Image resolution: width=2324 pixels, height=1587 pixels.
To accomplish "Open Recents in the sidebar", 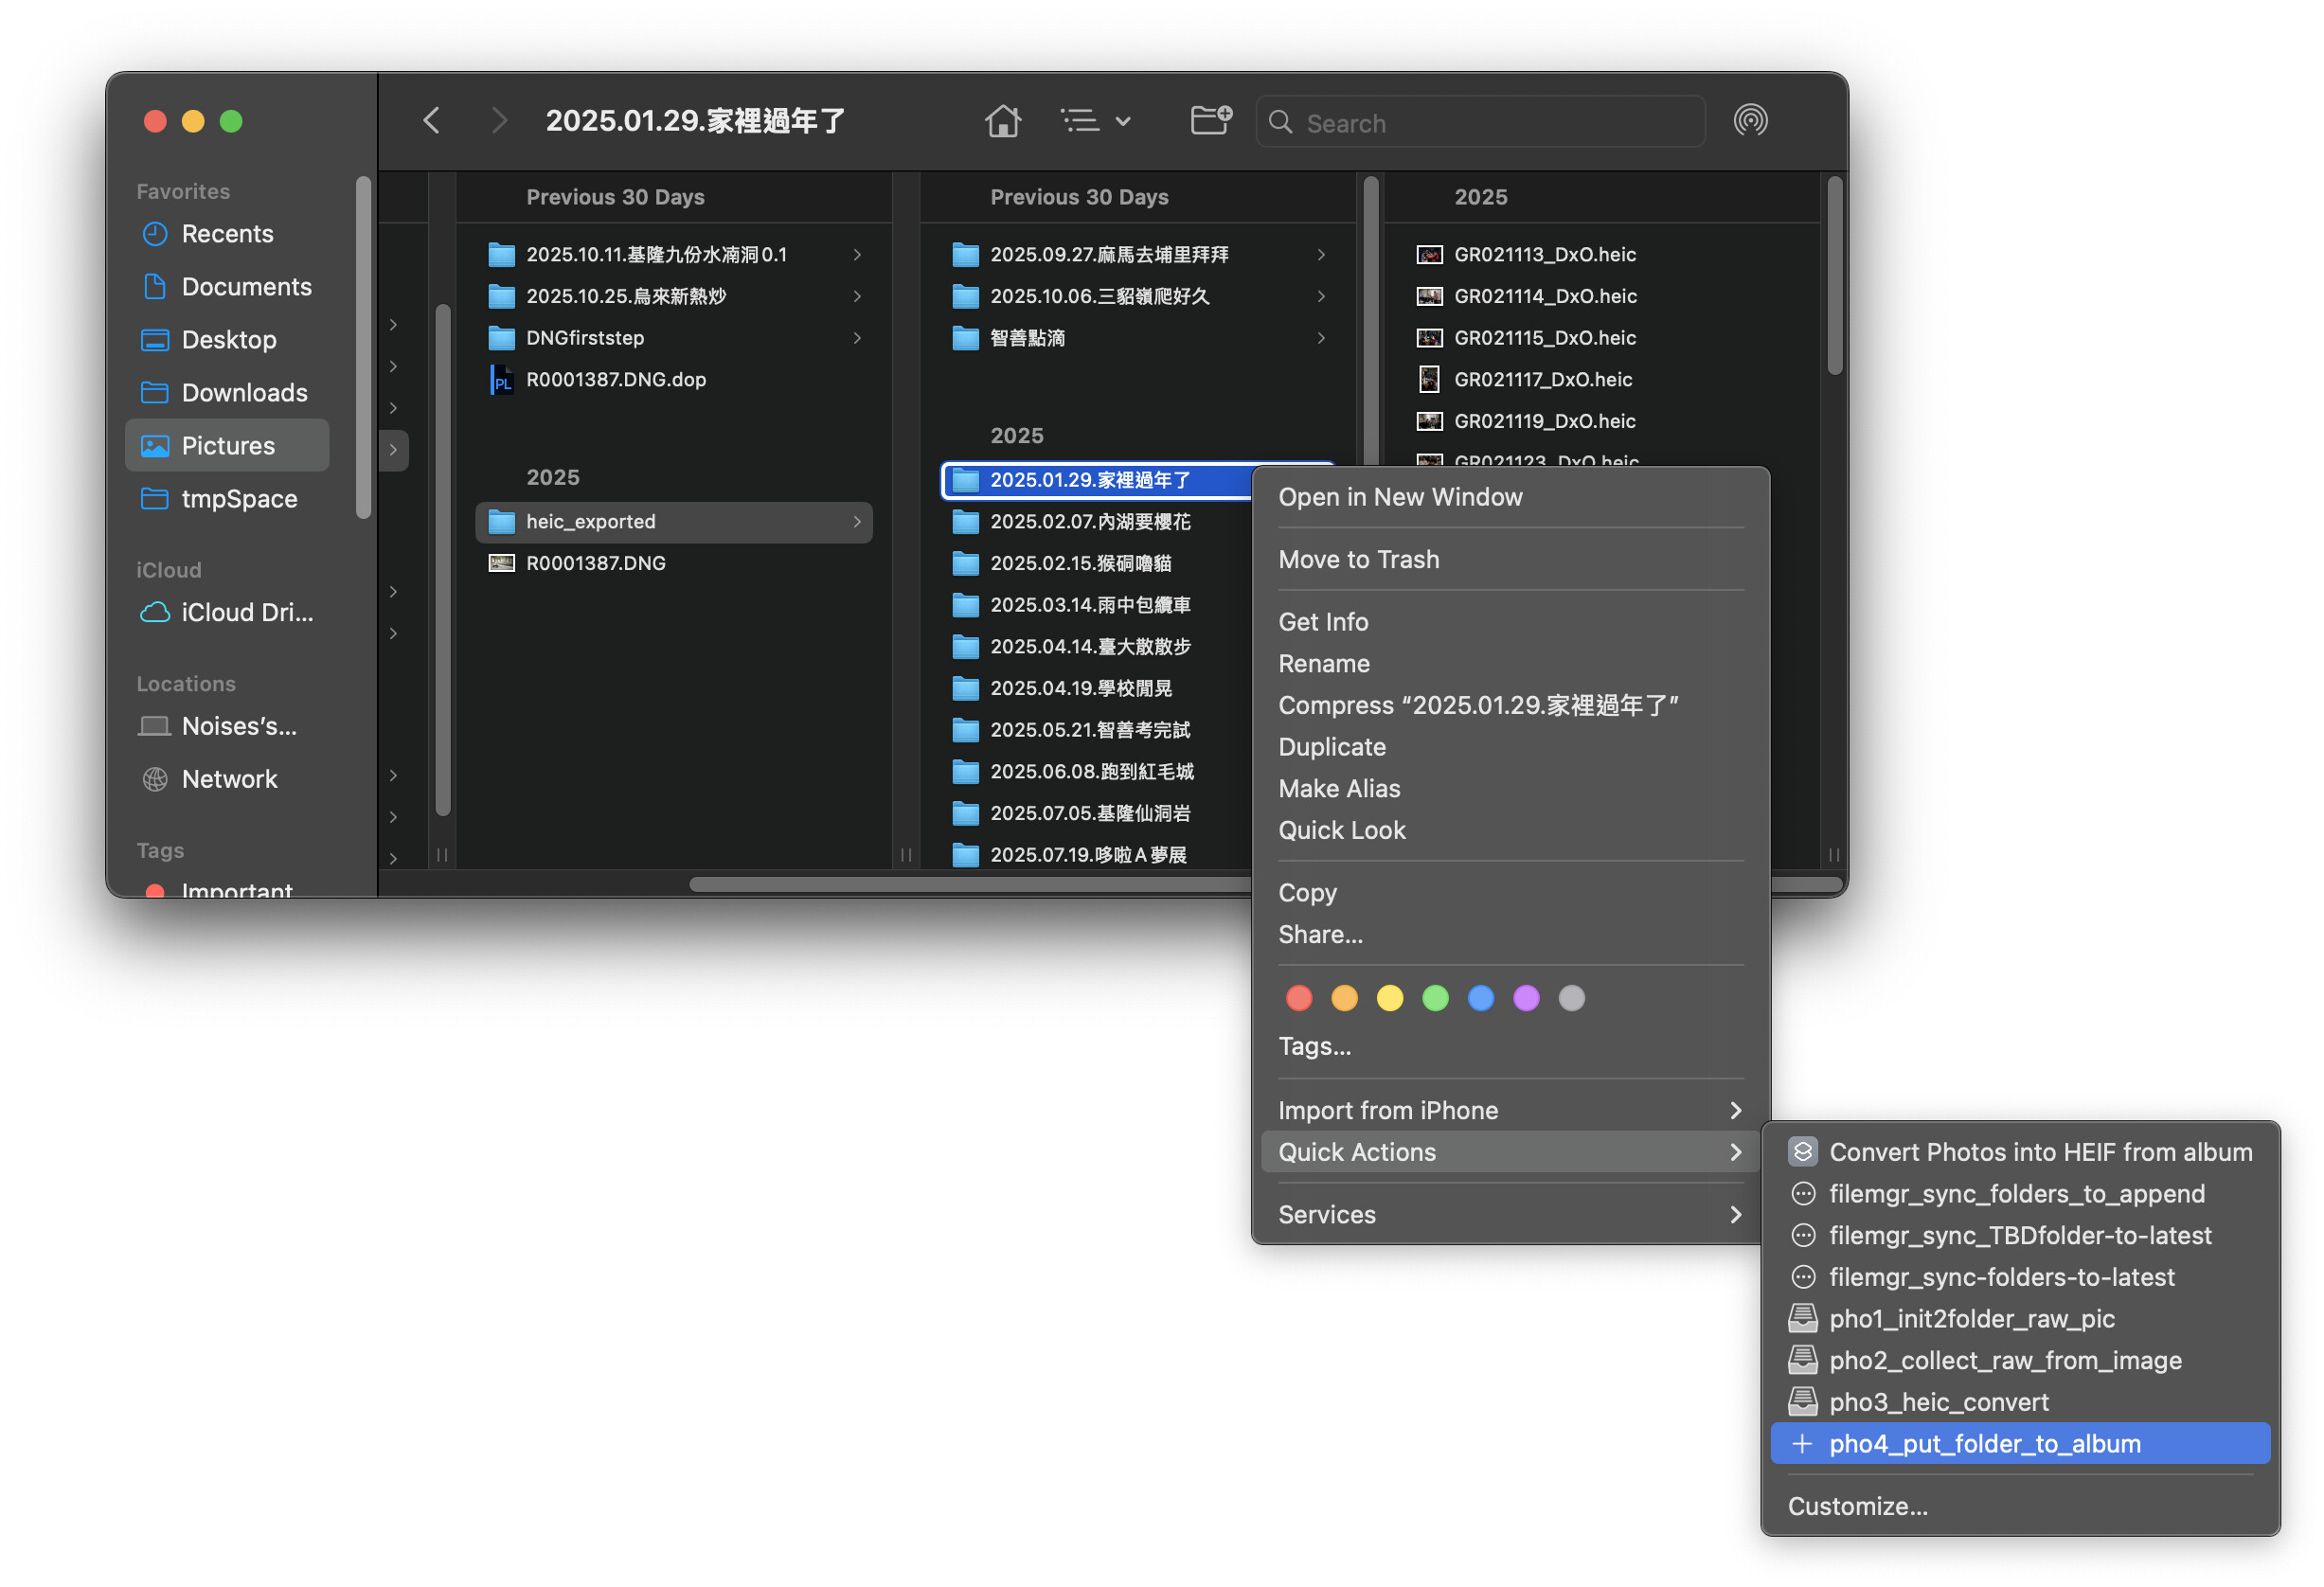I will (x=227, y=234).
